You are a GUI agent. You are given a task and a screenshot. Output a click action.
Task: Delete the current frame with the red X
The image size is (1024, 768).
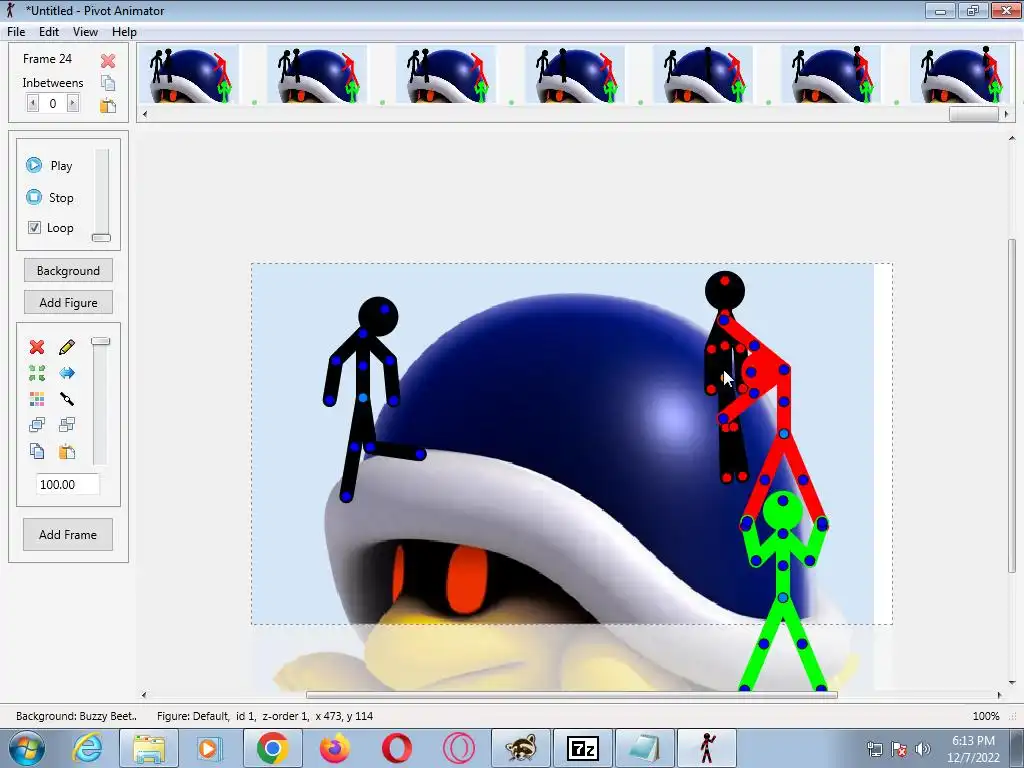[x=108, y=61]
